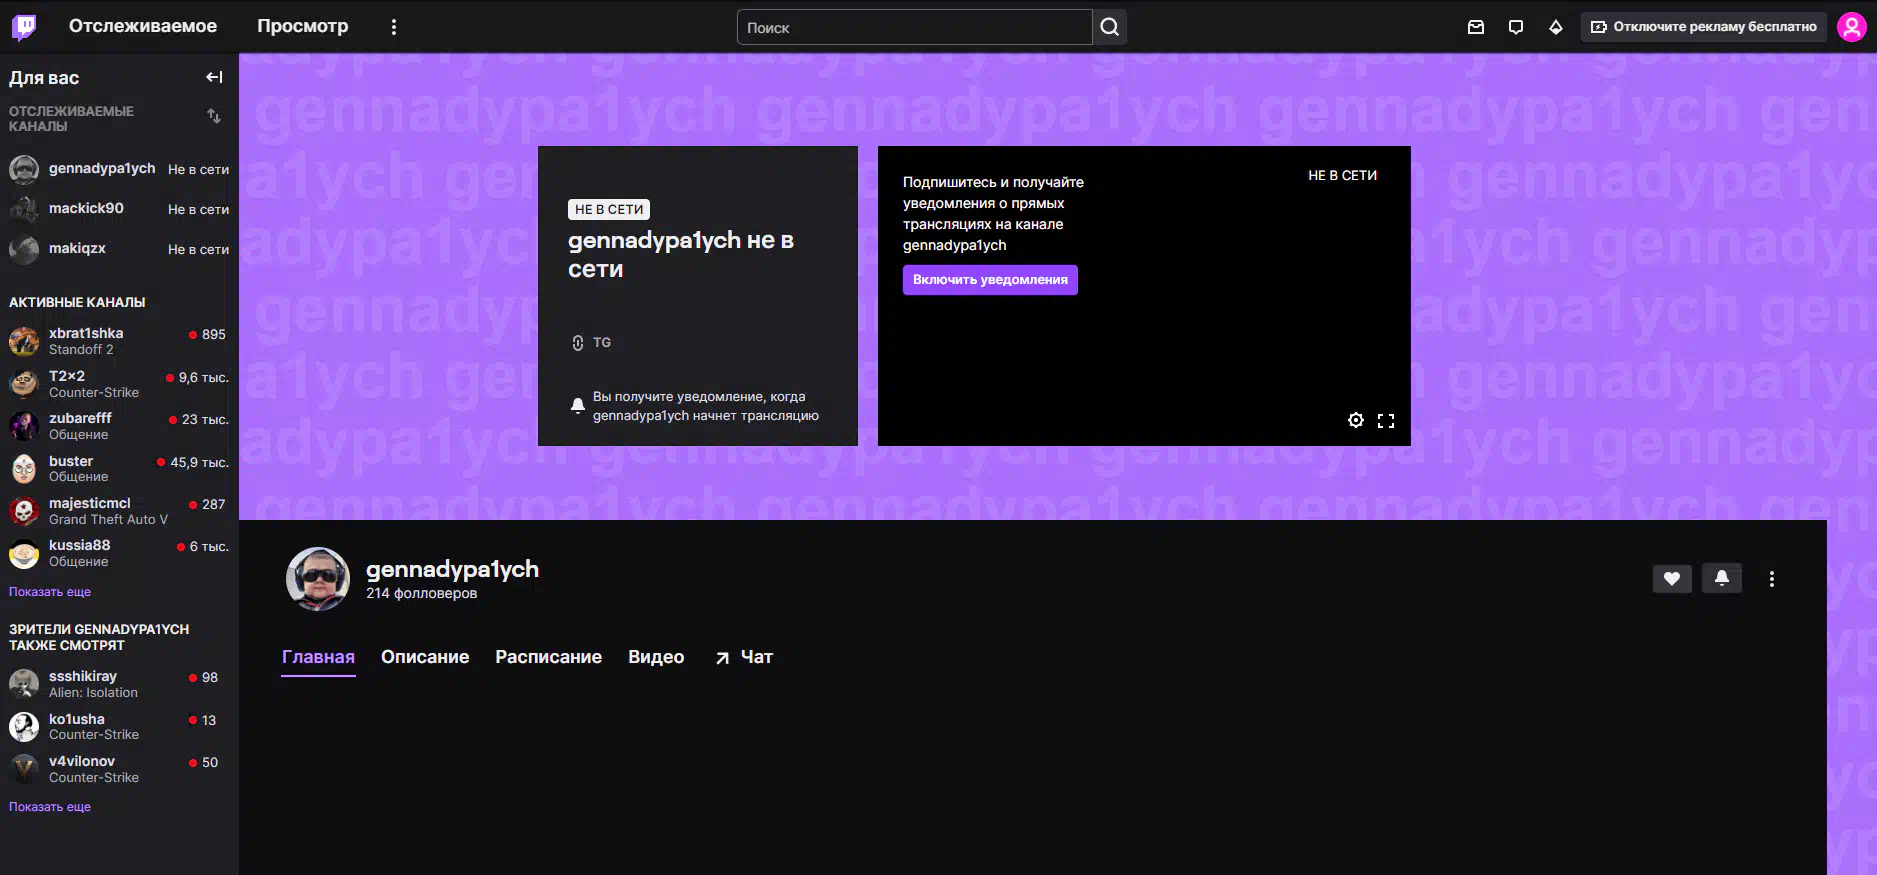1877x875 pixels.
Task: Click the search magnifier button
Action: click(1110, 27)
